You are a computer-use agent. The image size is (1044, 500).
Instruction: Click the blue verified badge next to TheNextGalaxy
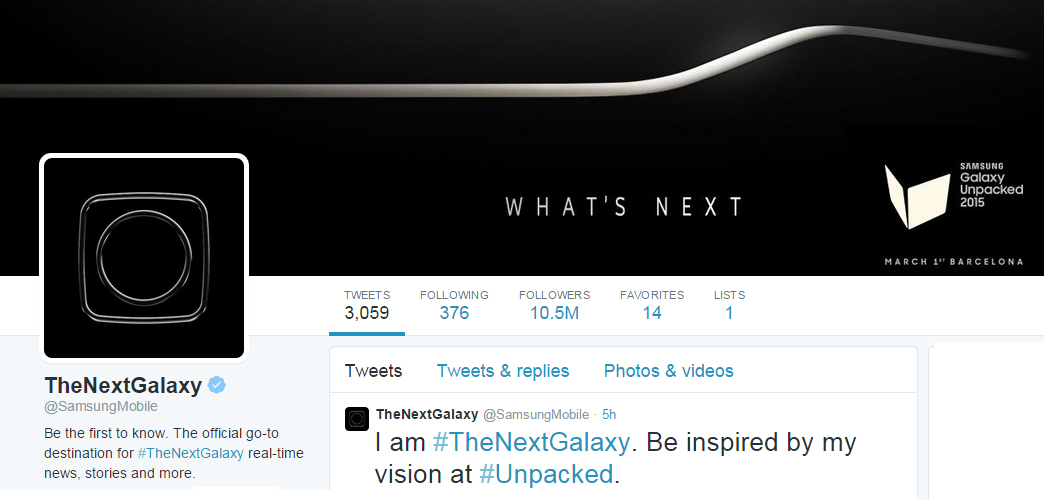(216, 385)
